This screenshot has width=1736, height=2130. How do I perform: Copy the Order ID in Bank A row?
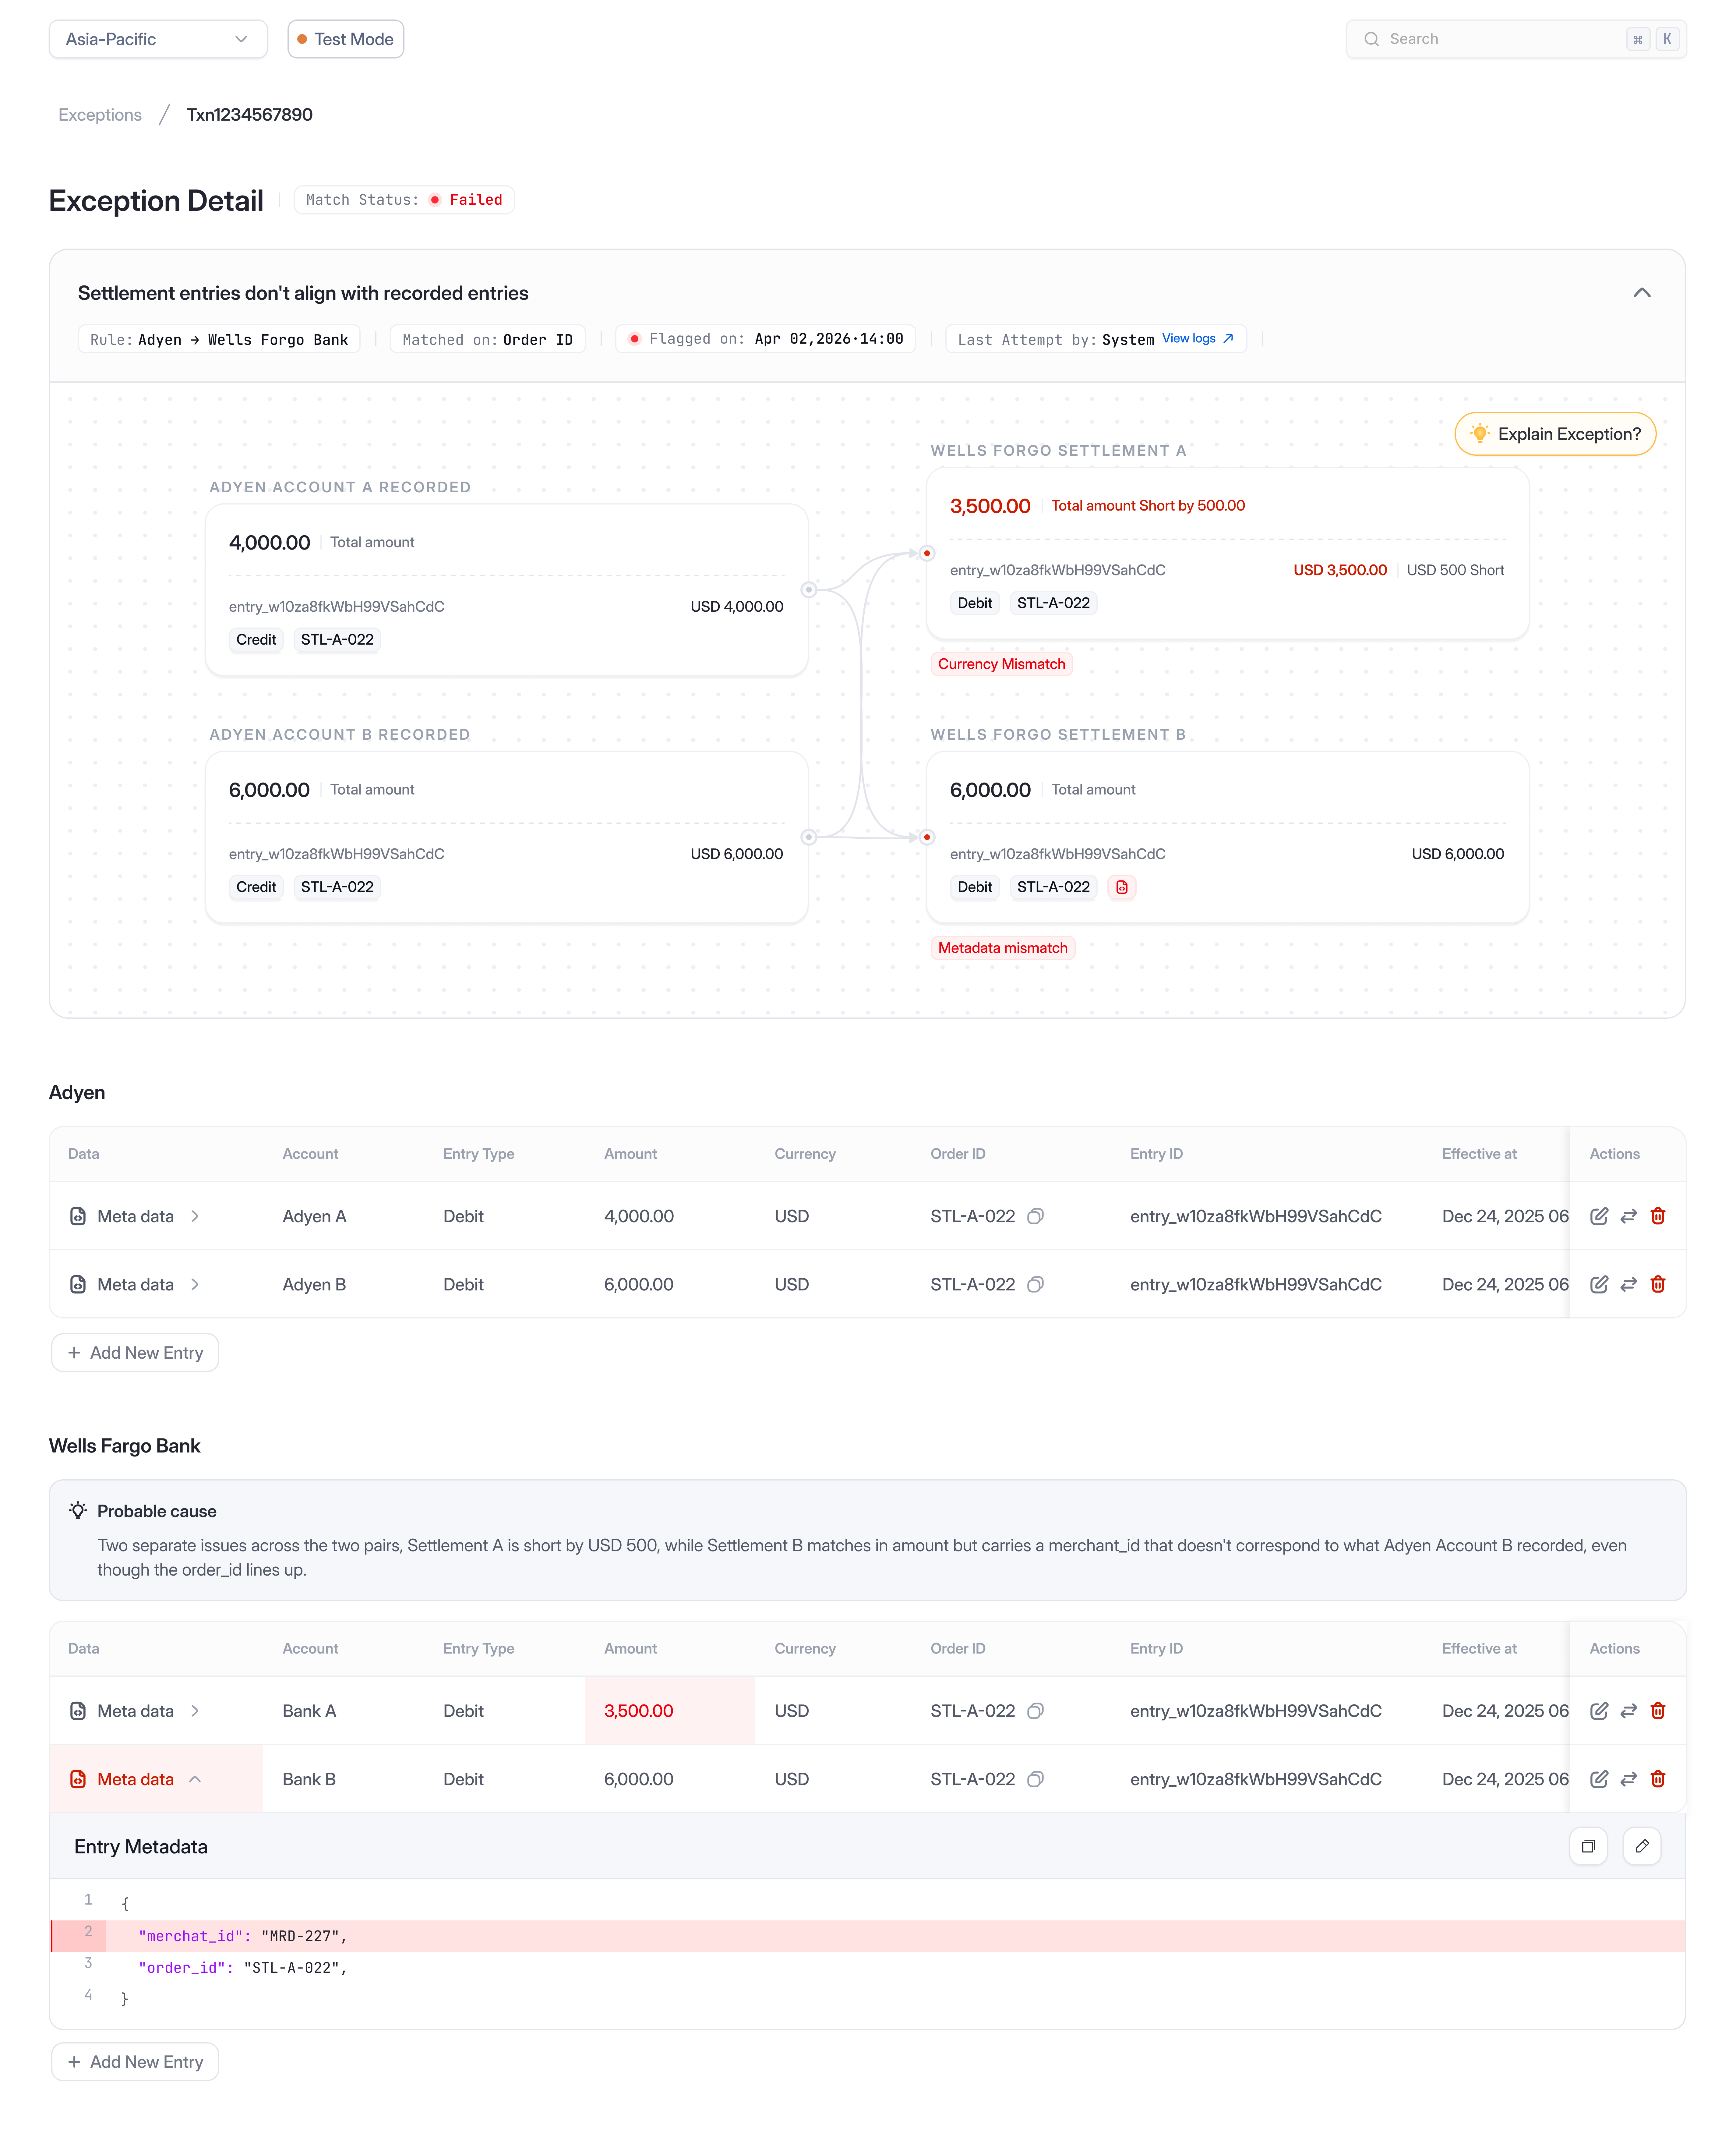[x=1036, y=1711]
